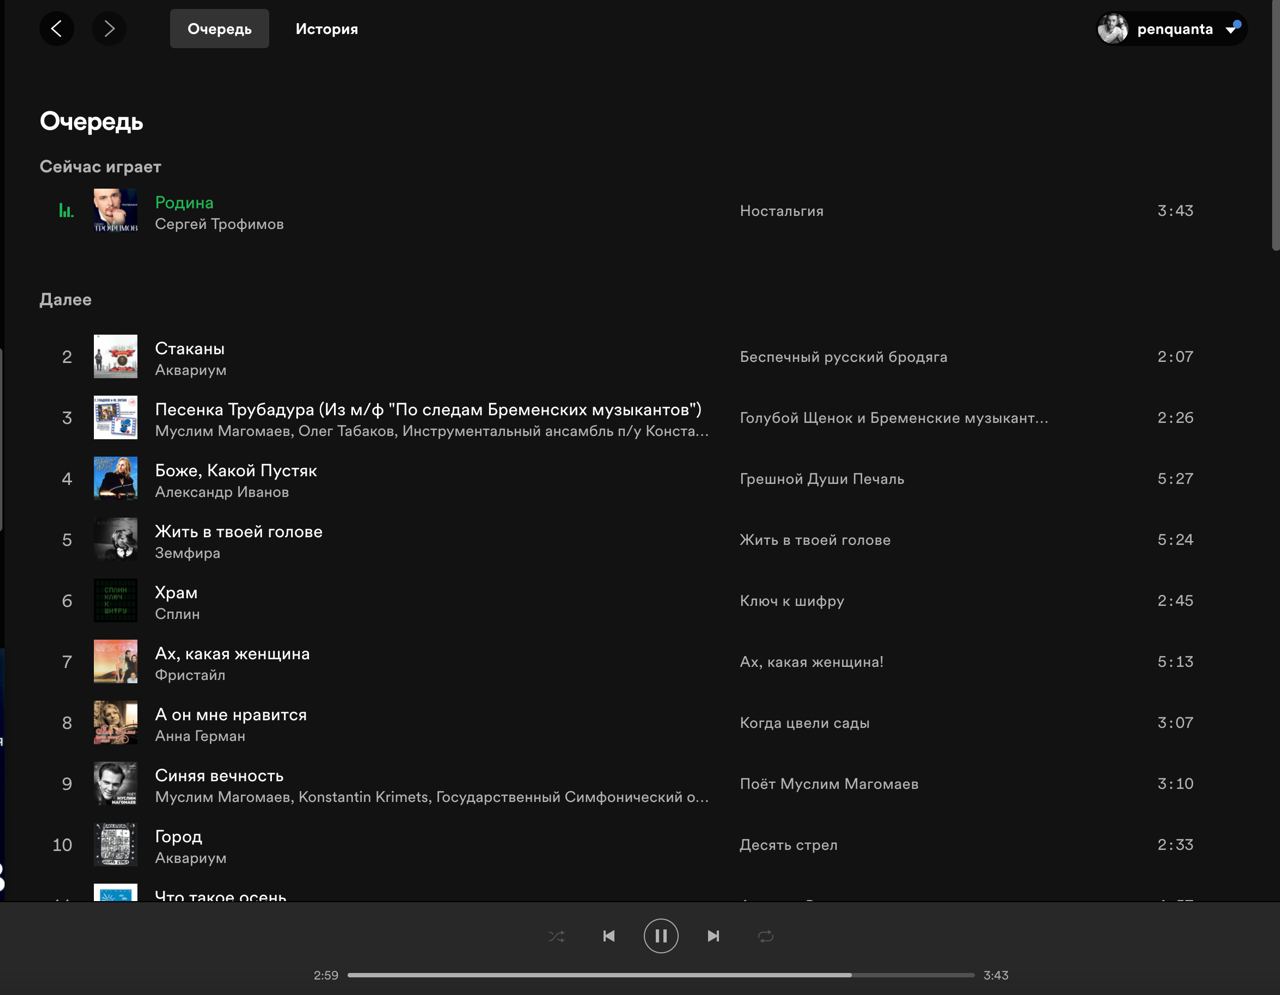
Task: Select track title Ах, какая женщина
Action: (x=232, y=653)
